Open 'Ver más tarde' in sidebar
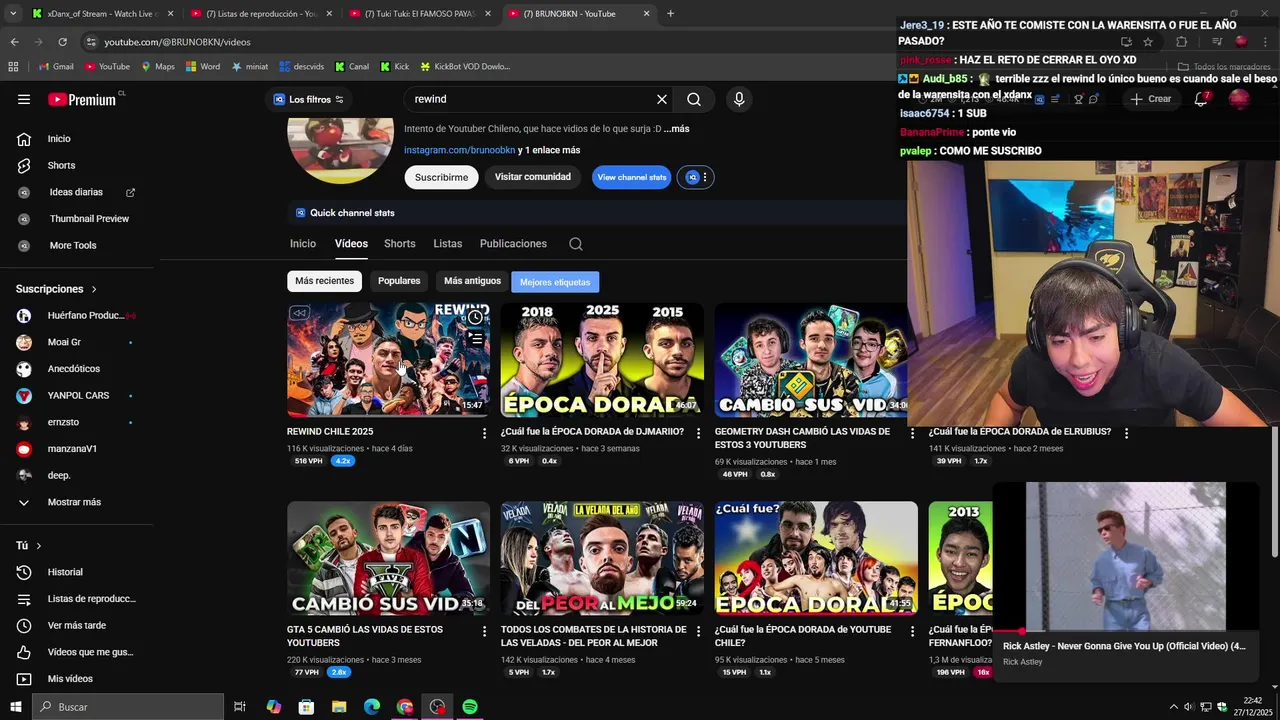1280x720 pixels. (76, 625)
